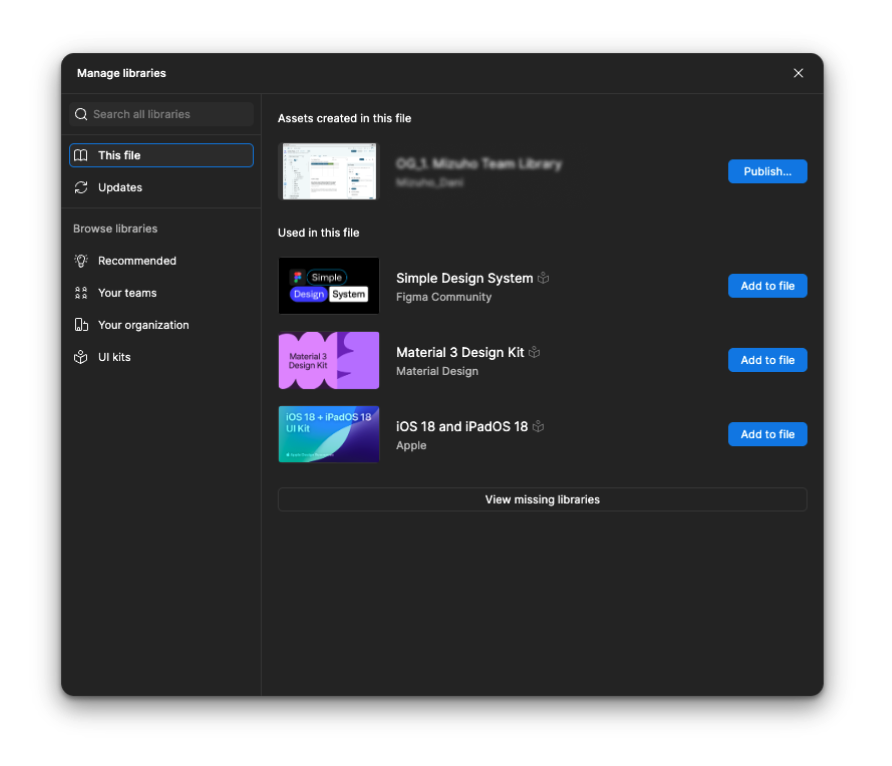The image size is (892, 766).
Task: Click the Apple author label
Action: click(x=411, y=445)
